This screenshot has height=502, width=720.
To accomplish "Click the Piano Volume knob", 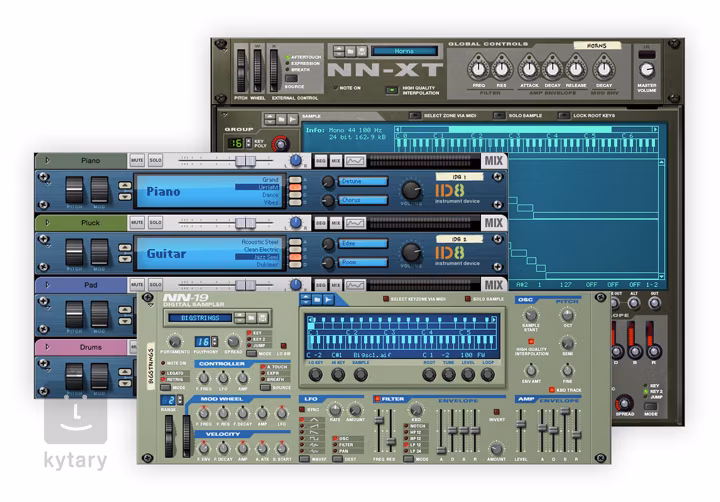I will click(411, 191).
